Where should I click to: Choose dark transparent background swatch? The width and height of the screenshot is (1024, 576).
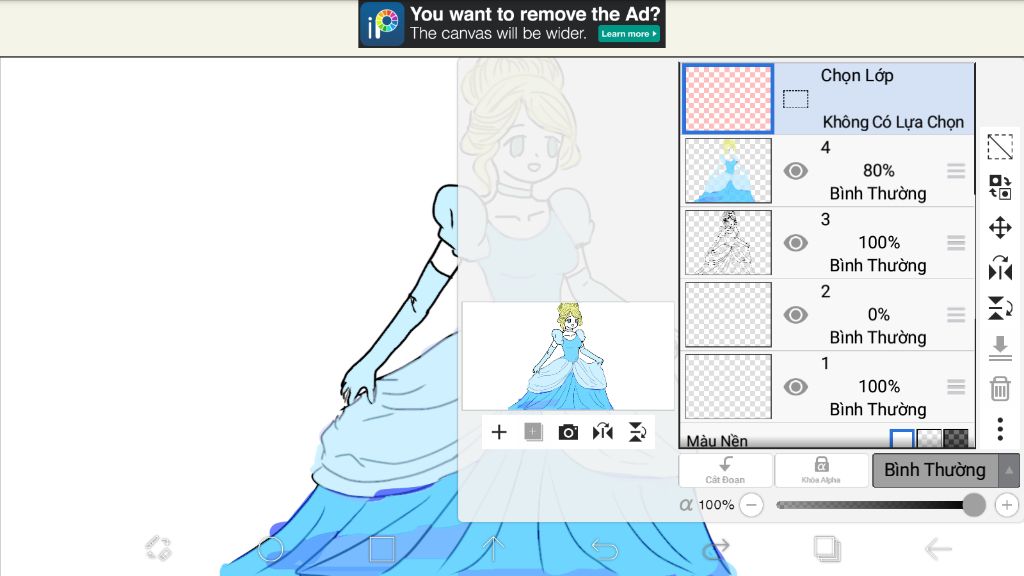click(955, 439)
